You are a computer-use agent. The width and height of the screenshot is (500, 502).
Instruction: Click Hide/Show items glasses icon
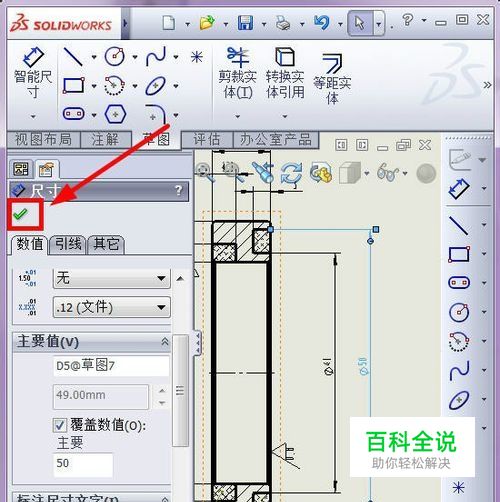click(388, 173)
